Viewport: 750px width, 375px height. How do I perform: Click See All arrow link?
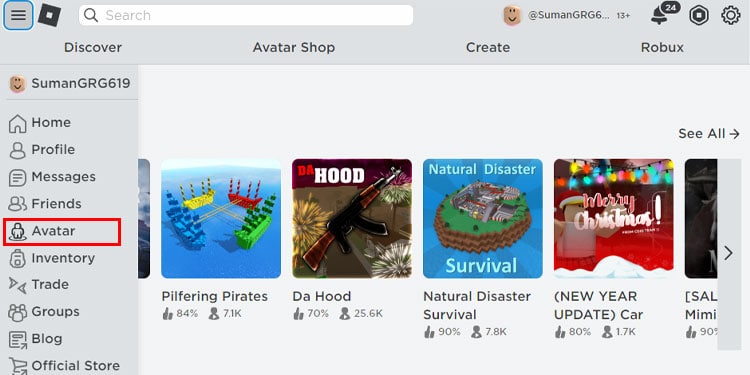pyautogui.click(x=709, y=134)
